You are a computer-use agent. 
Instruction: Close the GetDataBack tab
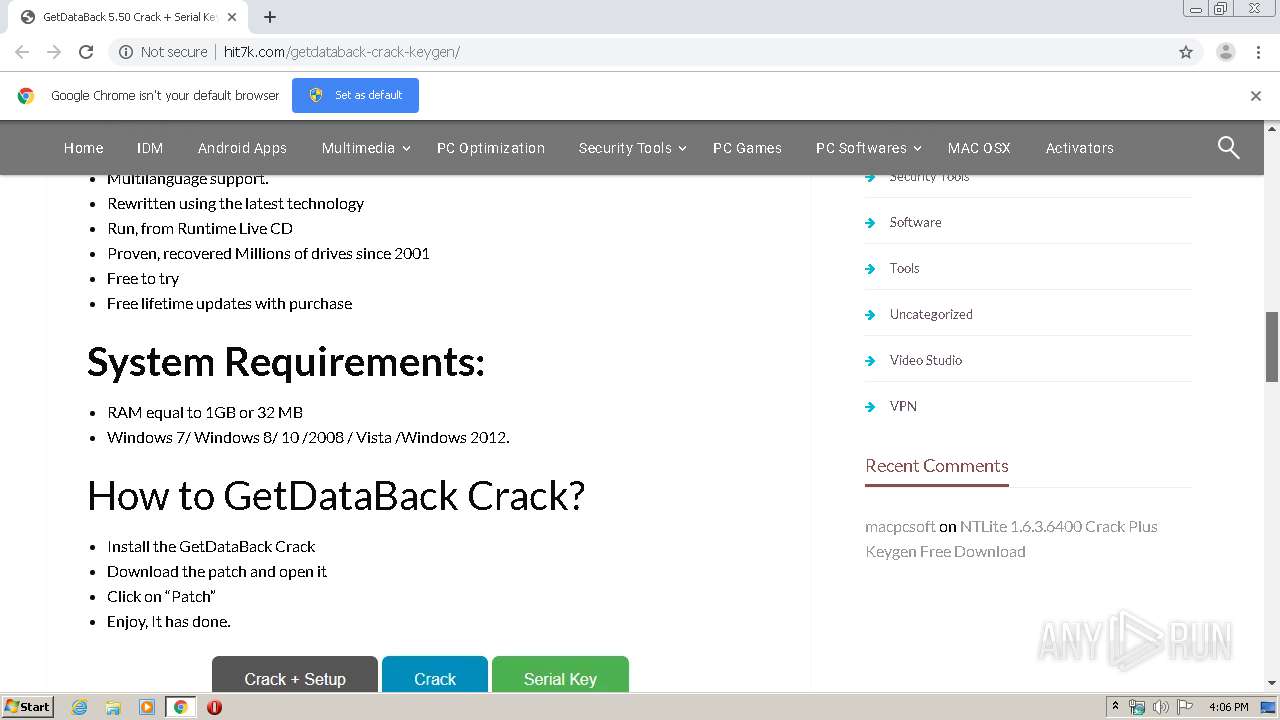[232, 17]
